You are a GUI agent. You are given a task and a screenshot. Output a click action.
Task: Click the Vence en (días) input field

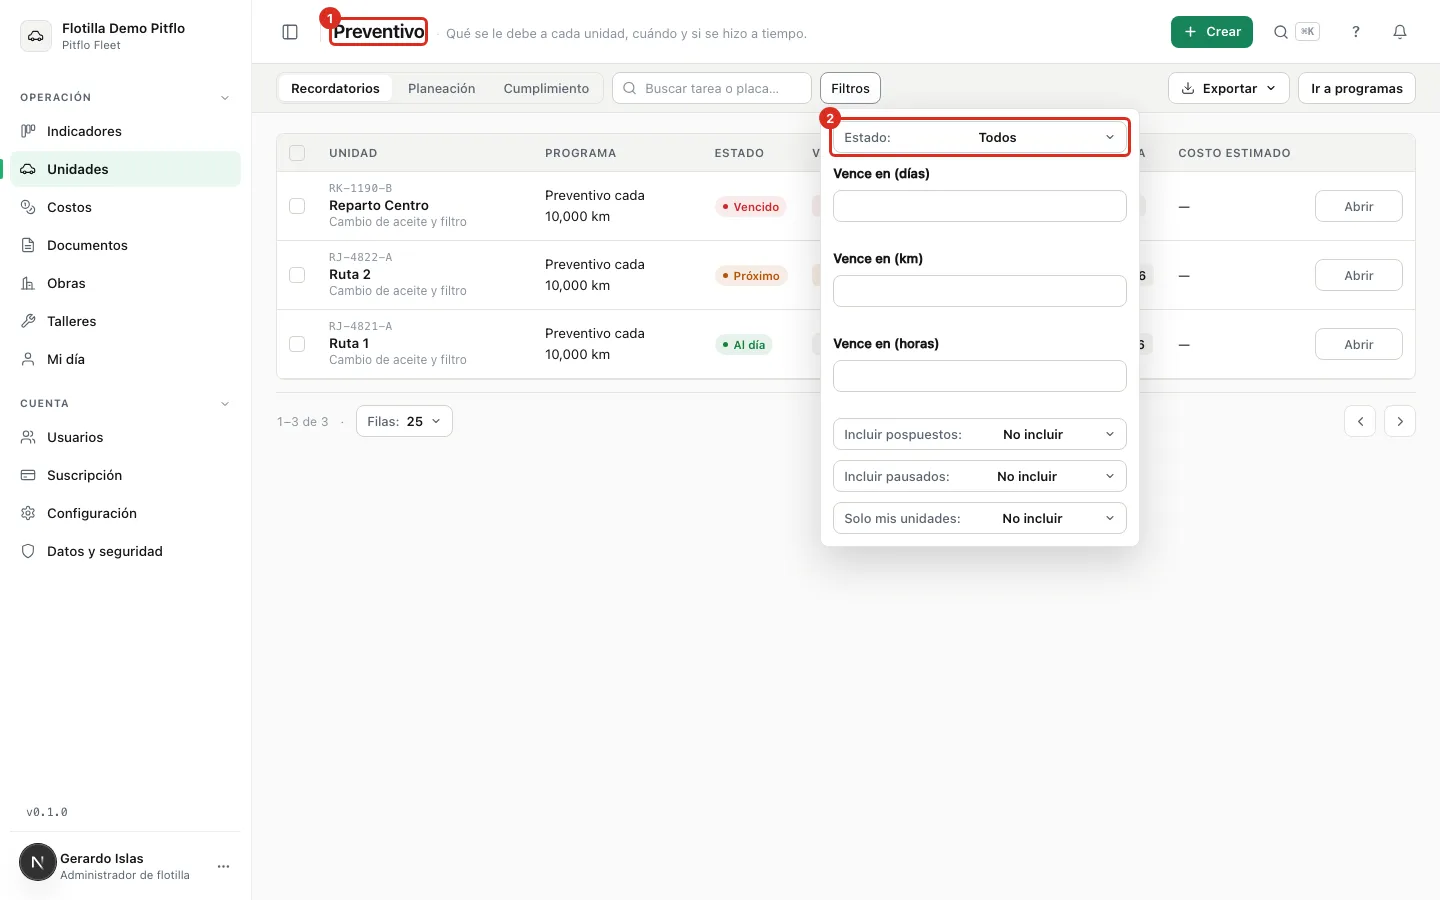point(980,206)
